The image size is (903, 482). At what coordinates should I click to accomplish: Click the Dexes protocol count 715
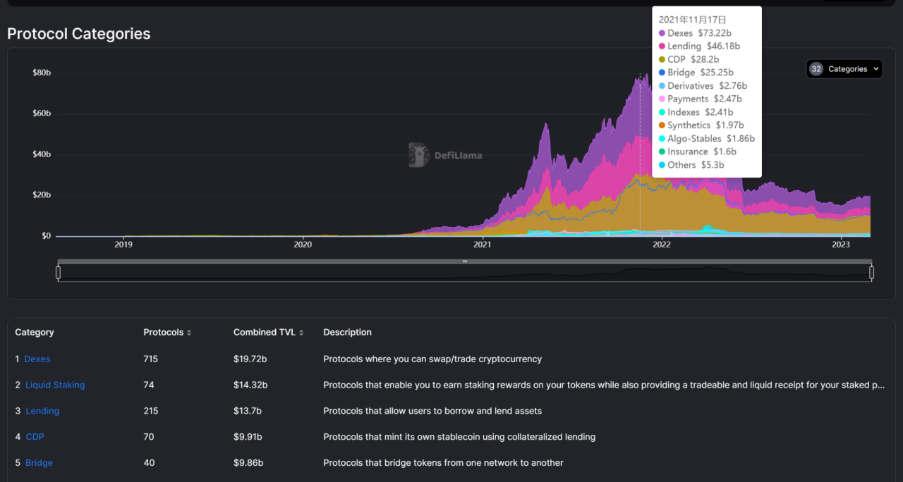pyautogui.click(x=150, y=359)
